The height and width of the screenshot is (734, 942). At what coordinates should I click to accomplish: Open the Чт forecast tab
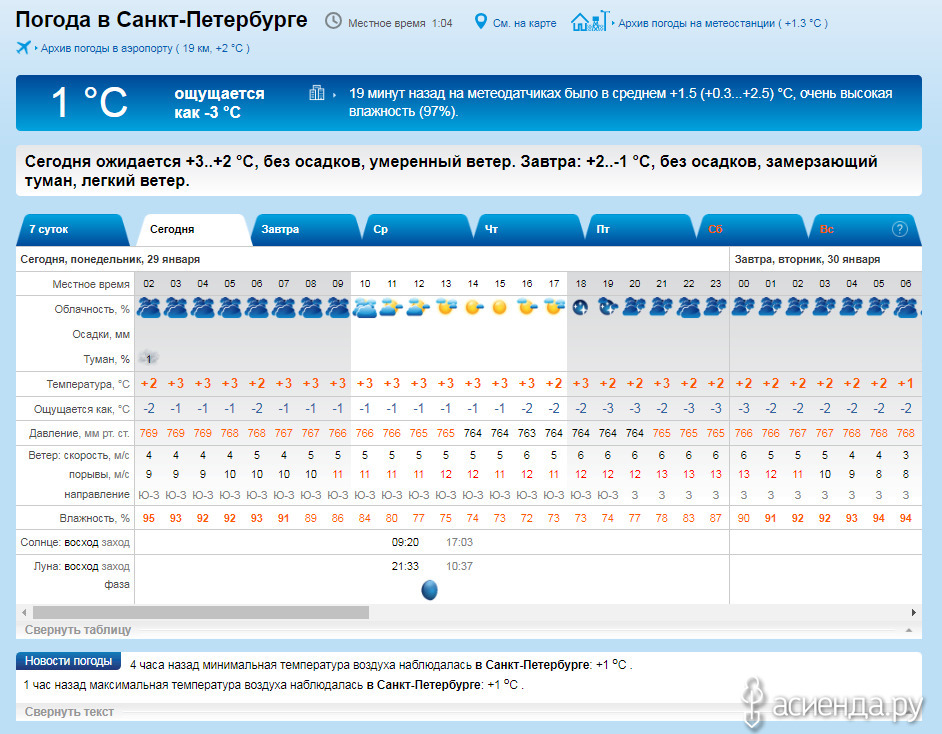coord(530,229)
